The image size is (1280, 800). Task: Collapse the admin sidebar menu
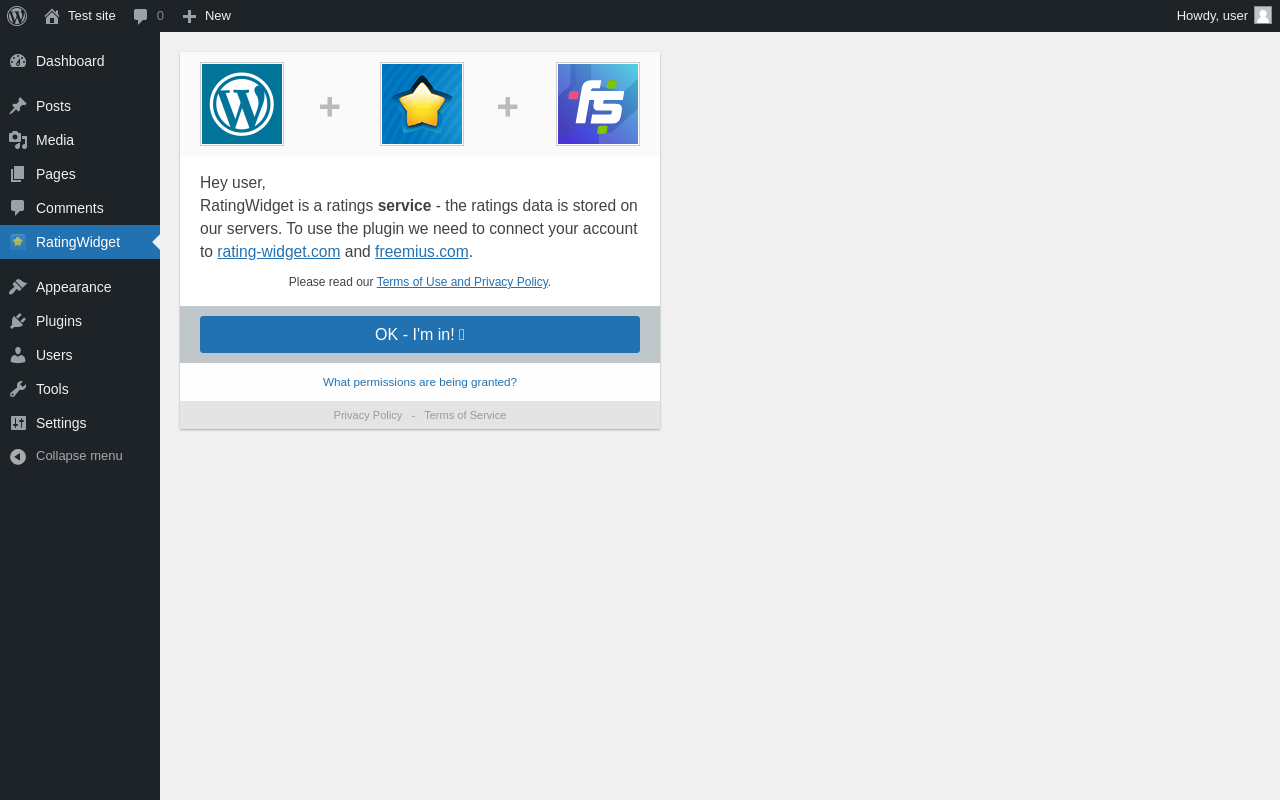(80, 456)
